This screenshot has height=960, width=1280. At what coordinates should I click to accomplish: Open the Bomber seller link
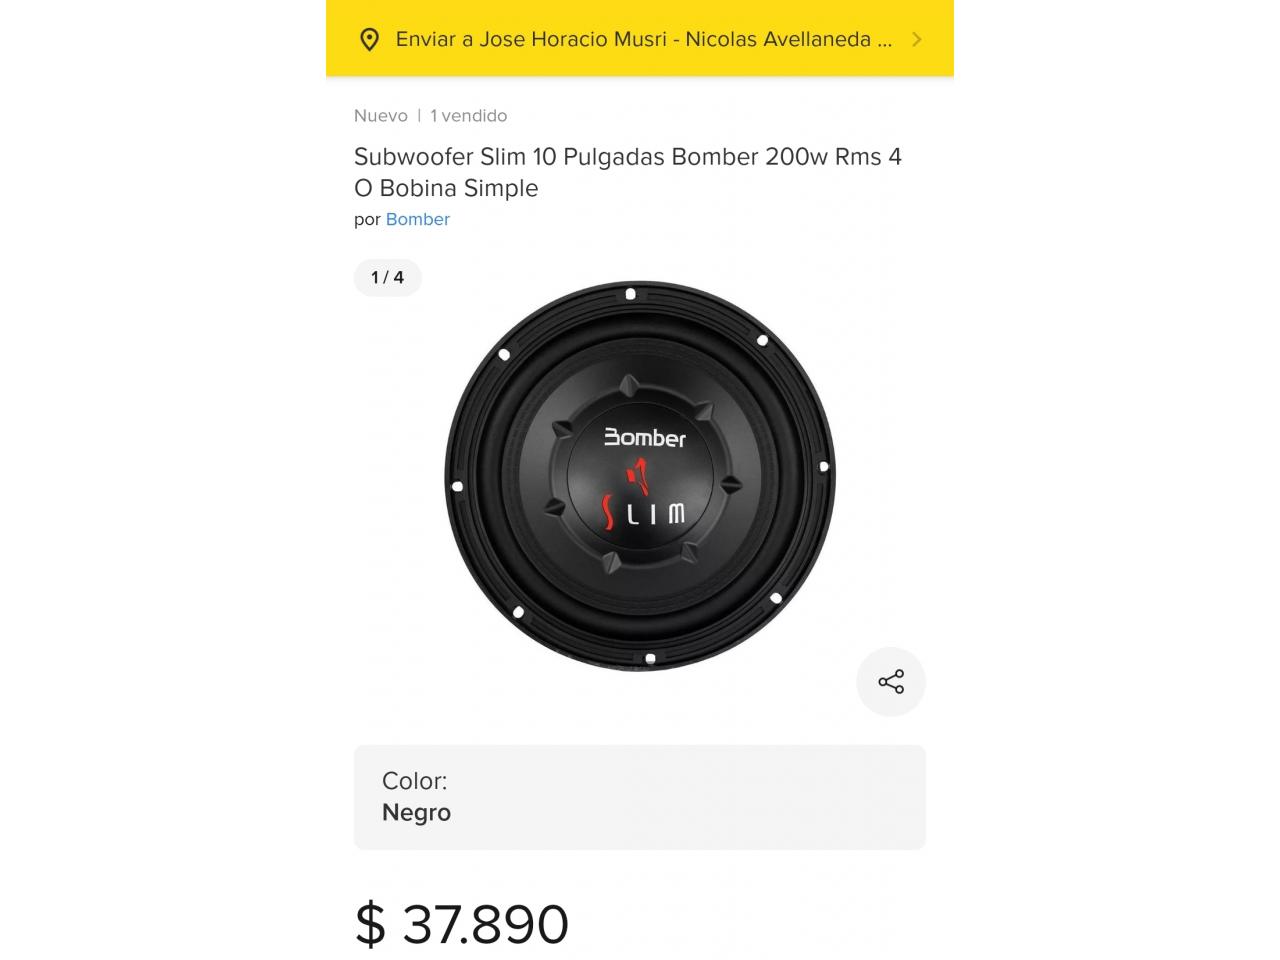418,219
